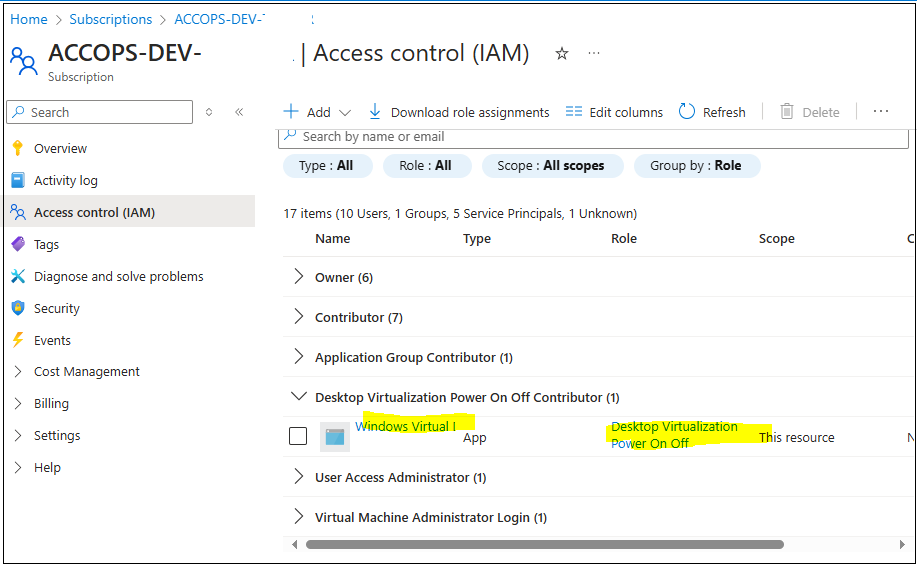917x564 pixels.
Task: Select Activity log in the sidebar
Action: point(65,180)
